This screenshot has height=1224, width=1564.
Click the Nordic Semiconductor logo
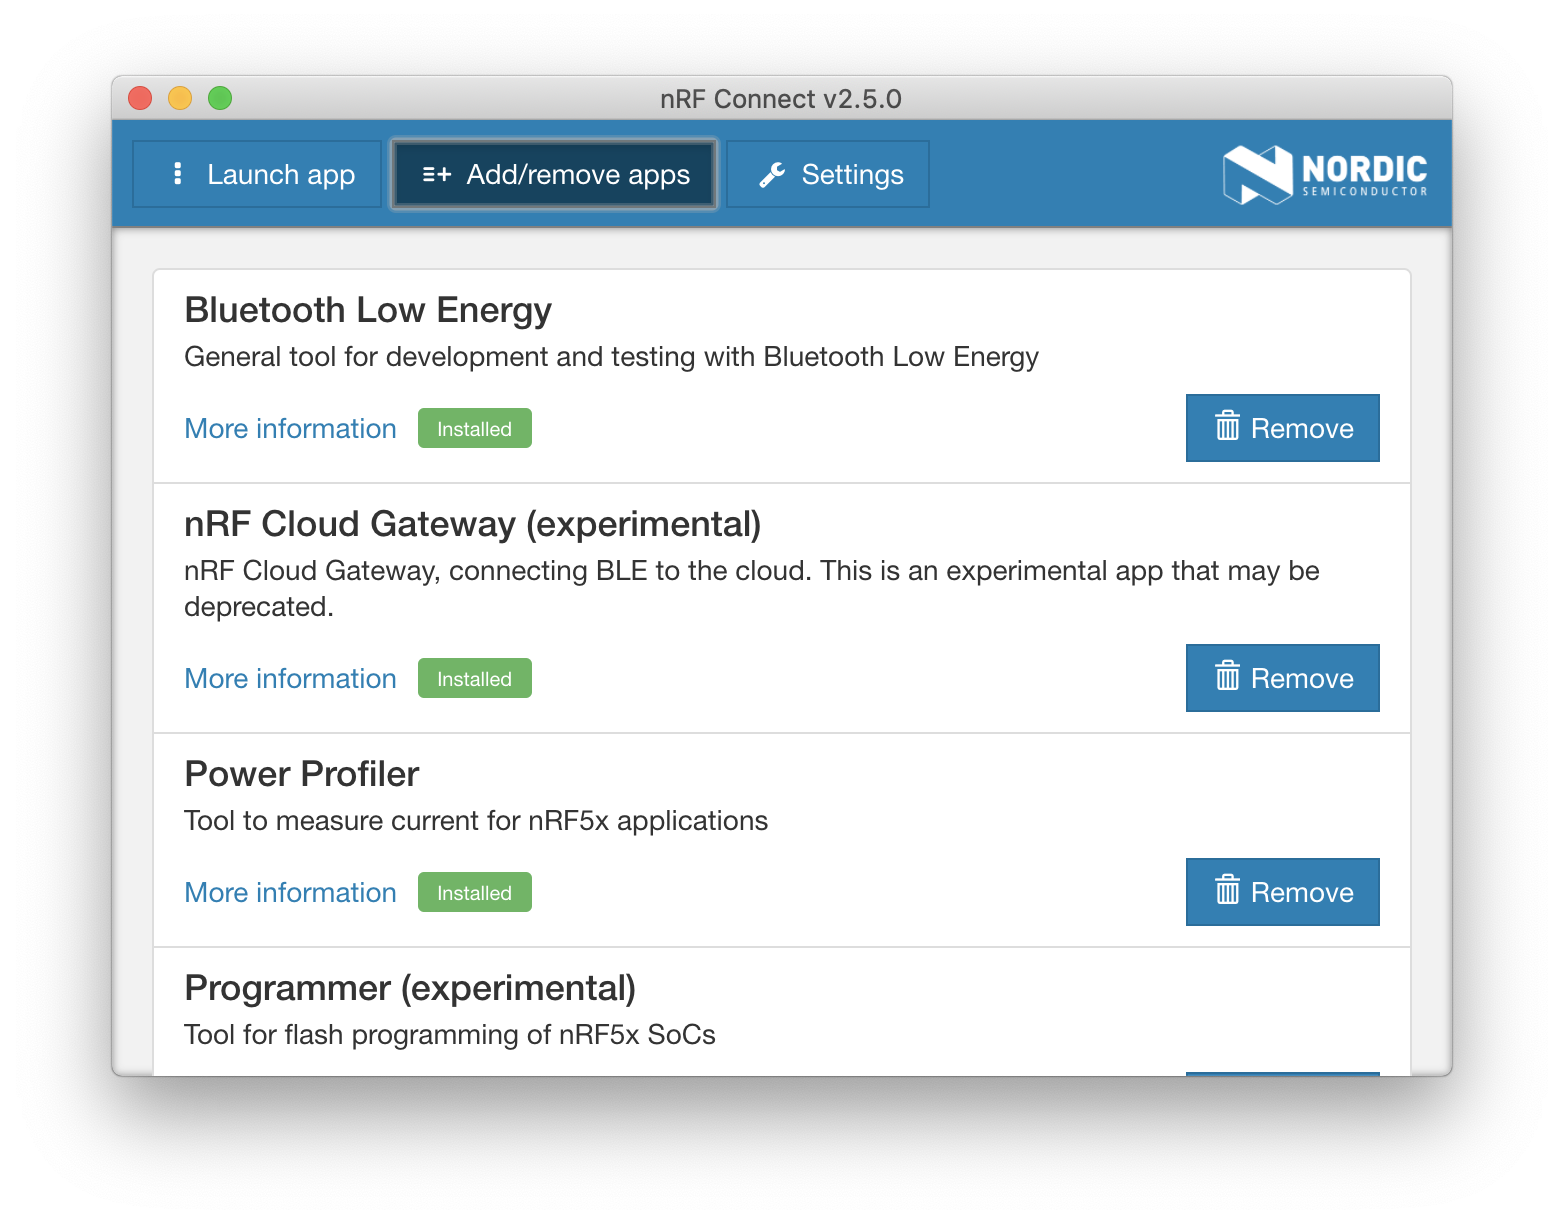coord(1324,175)
